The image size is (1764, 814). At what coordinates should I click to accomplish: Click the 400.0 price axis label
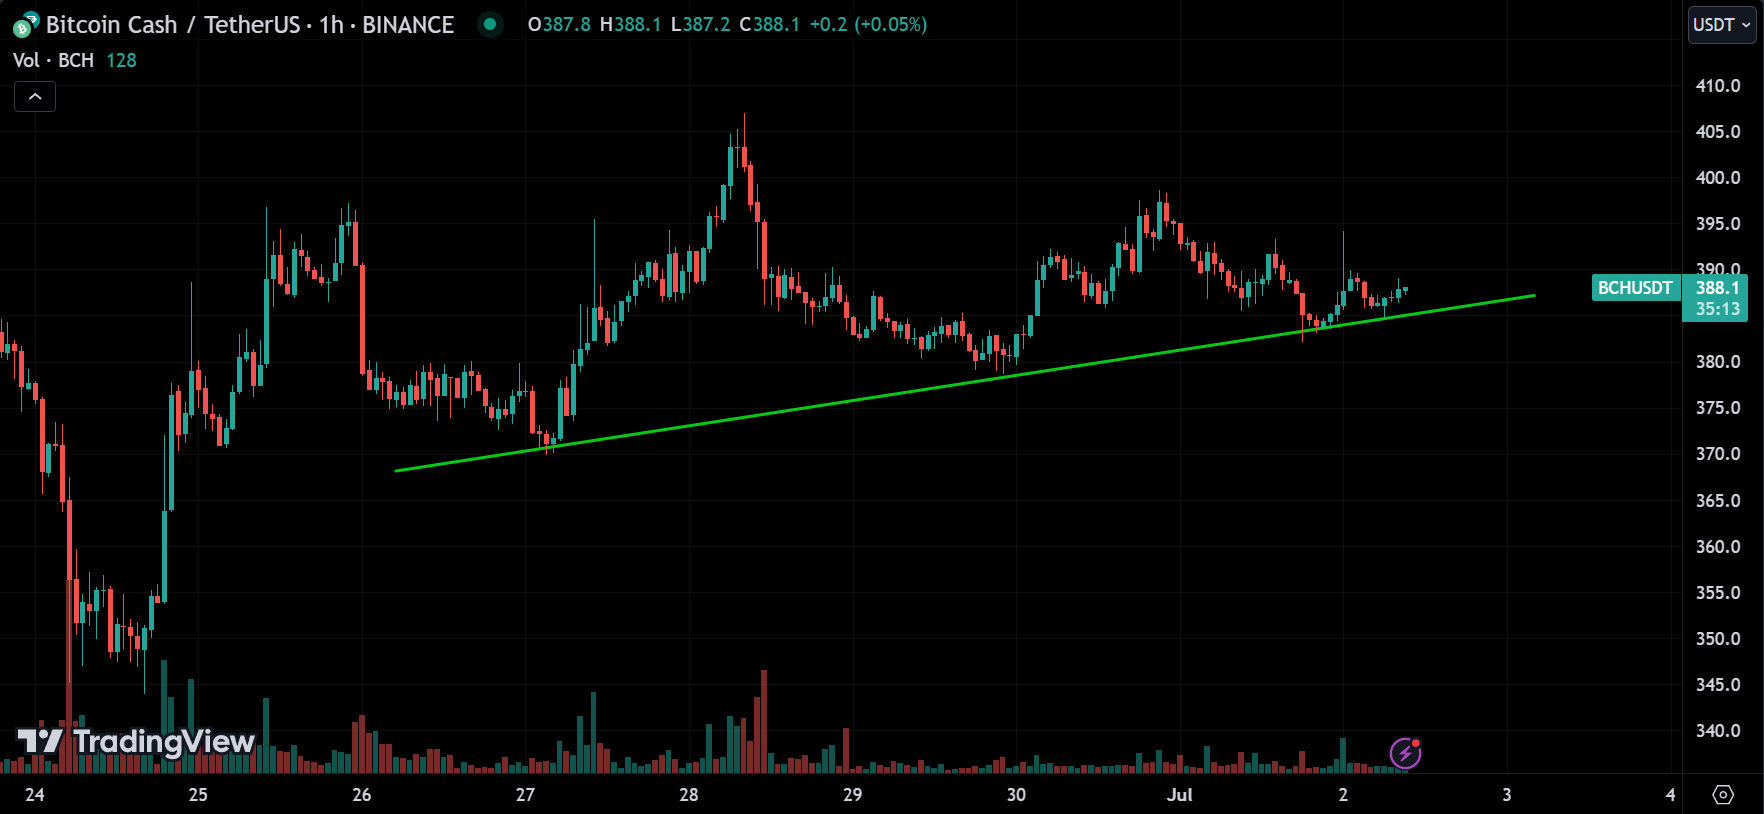[1717, 178]
